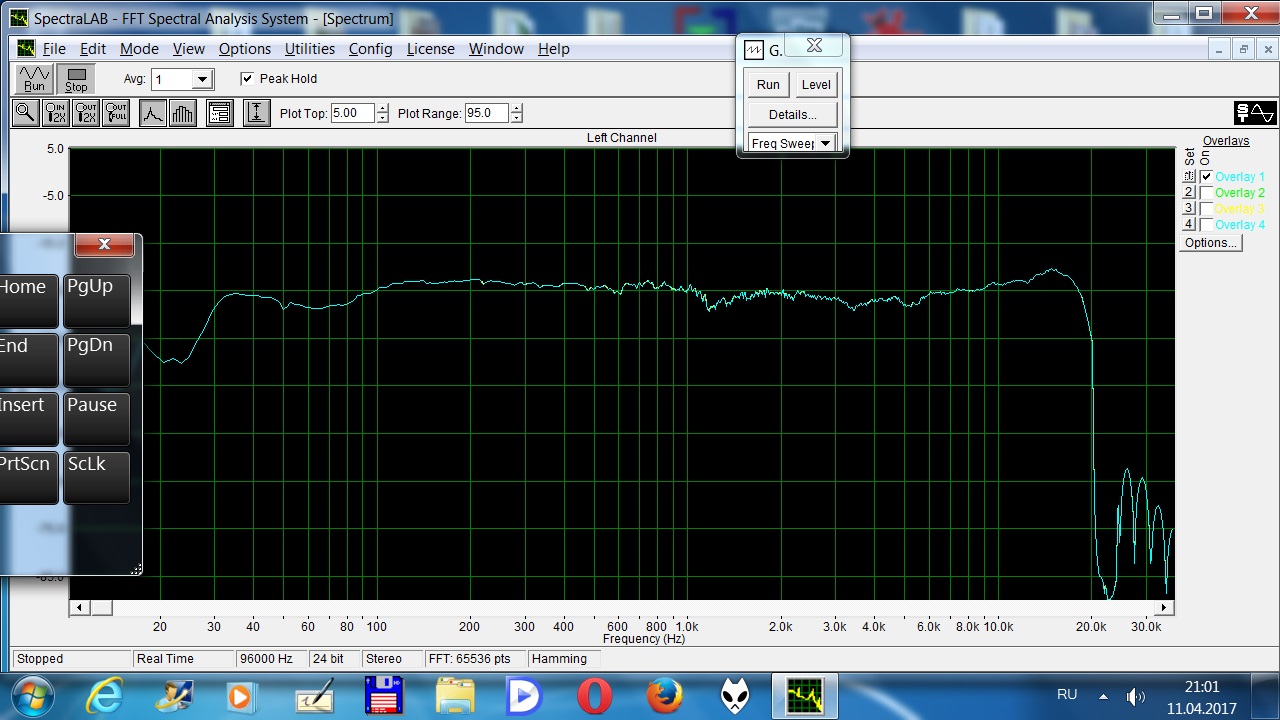Open Firefox from the Windows taskbar
This screenshot has width=1280, height=720.
664,696
